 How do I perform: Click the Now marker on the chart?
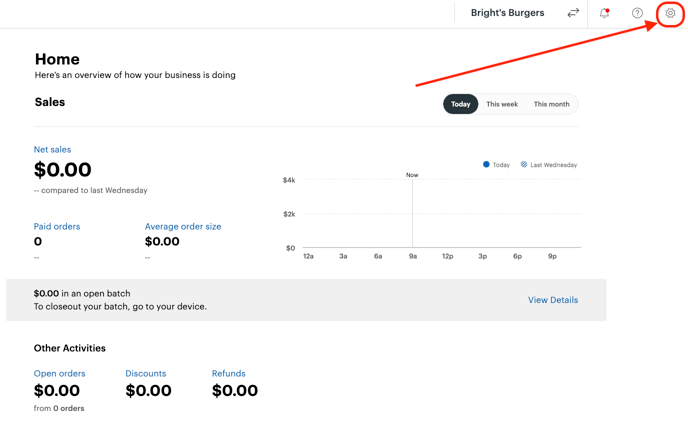click(412, 175)
